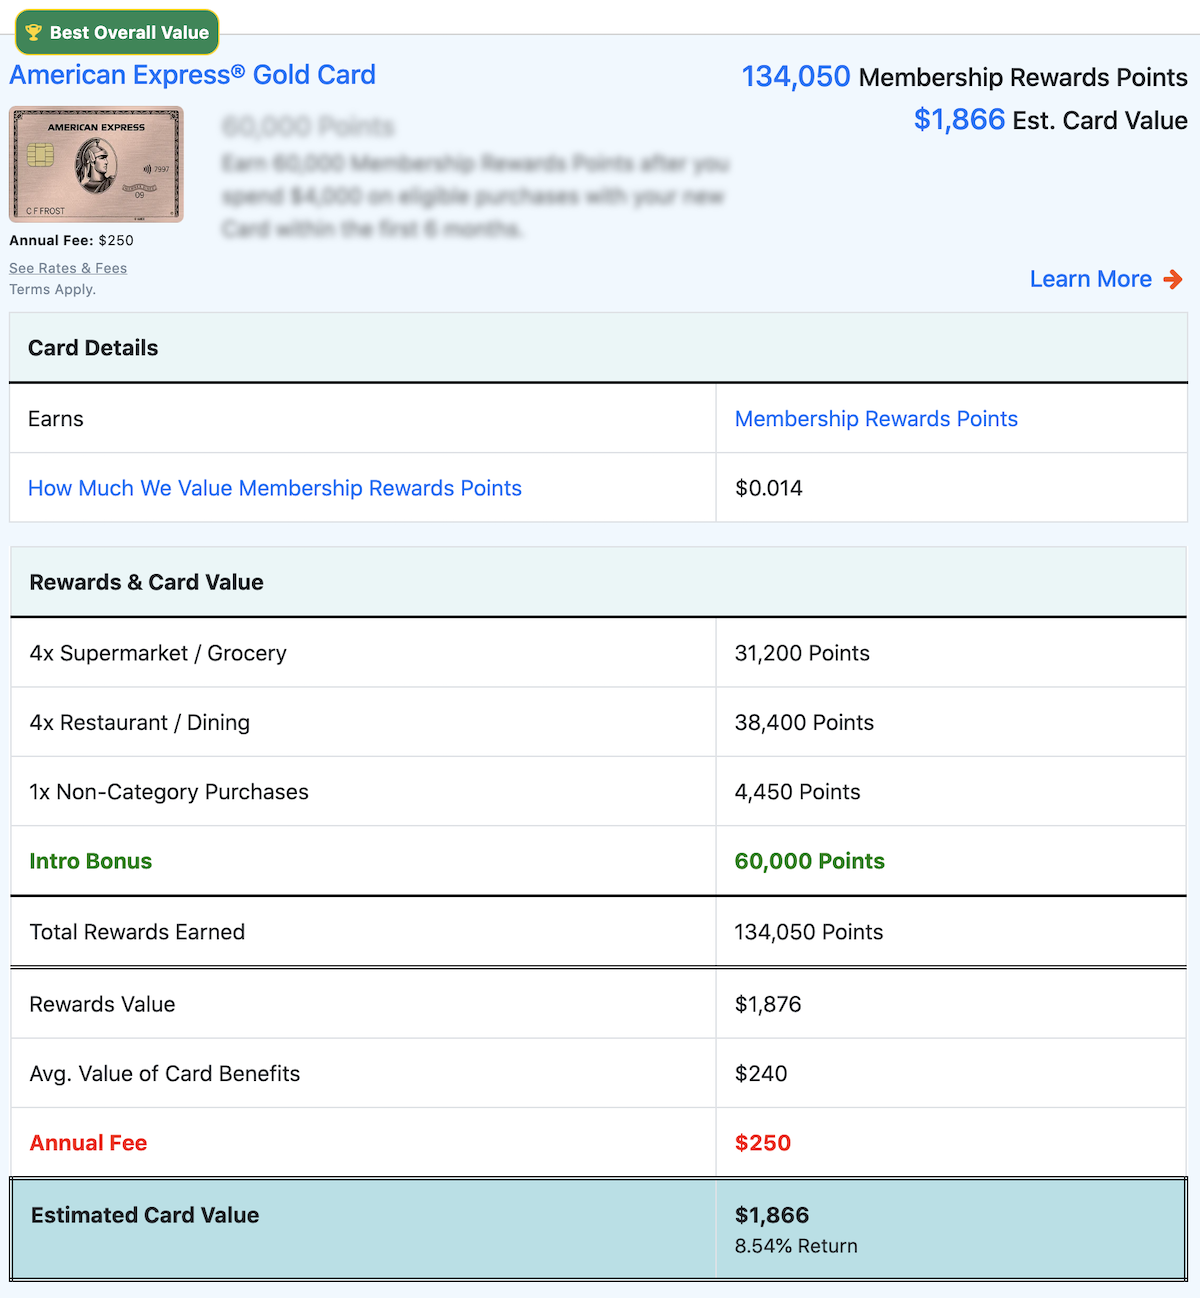This screenshot has width=1200, height=1298.
Task: Open the See Rates & Fees link
Action: pyautogui.click(x=68, y=268)
